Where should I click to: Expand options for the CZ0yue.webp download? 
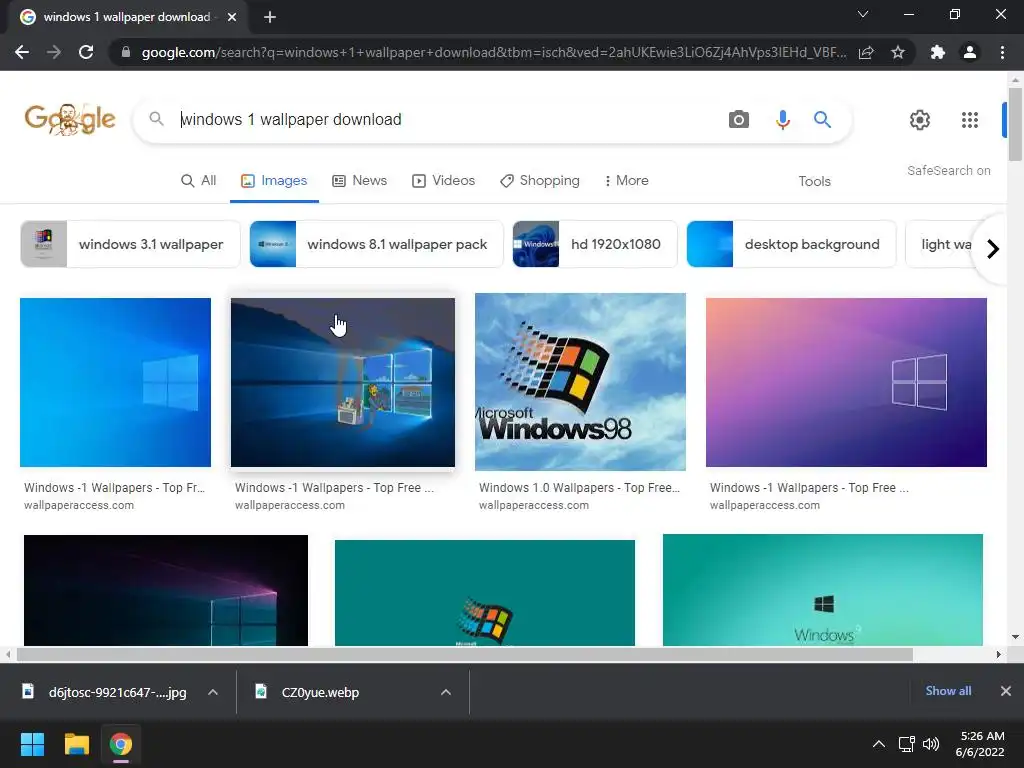click(x=446, y=692)
